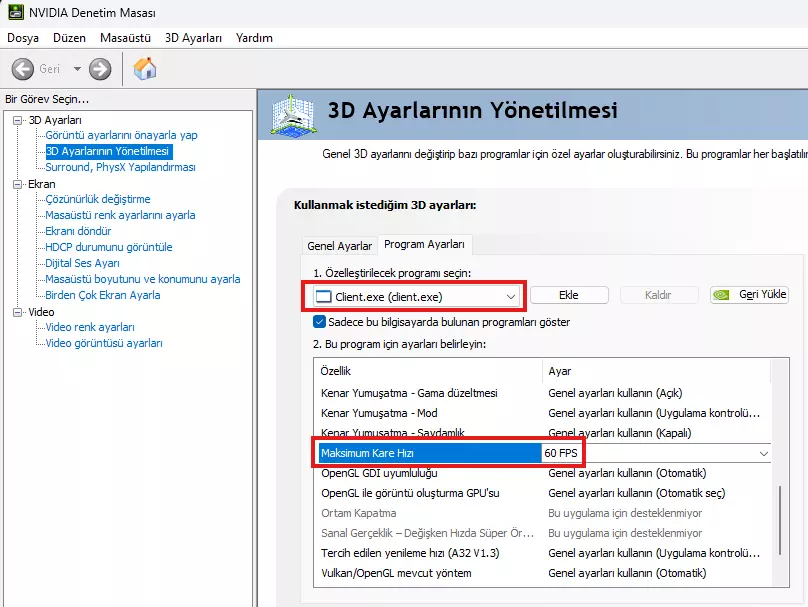Click the Back arrow icon

(23, 69)
